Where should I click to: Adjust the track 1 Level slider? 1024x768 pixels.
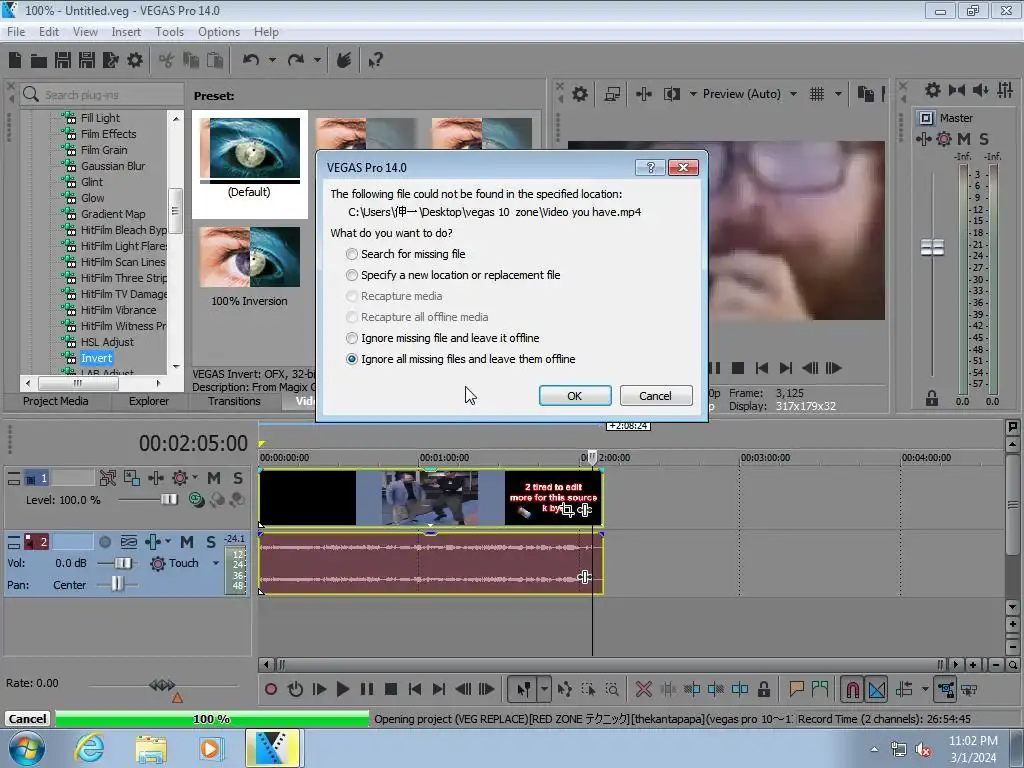(168, 500)
